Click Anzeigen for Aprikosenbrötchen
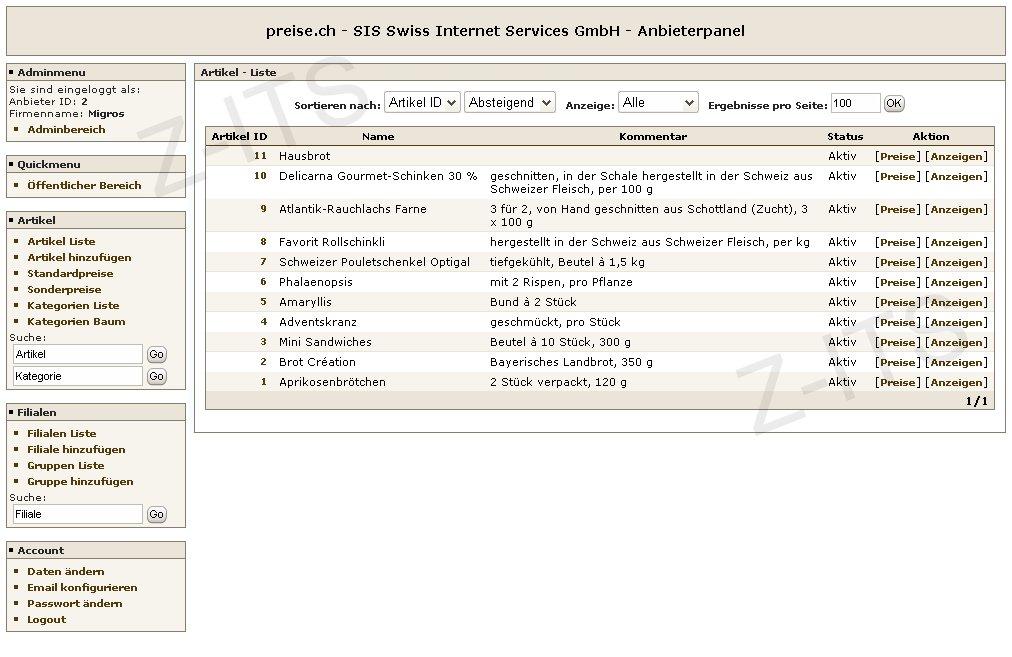 click(x=956, y=382)
